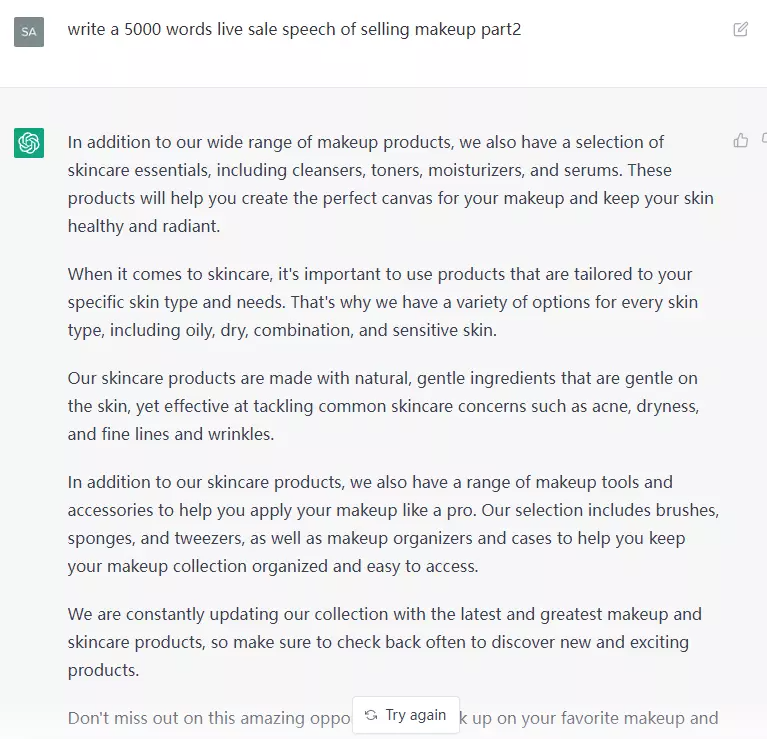
Task: Click the user prompt about live sale speech
Action: click(294, 30)
